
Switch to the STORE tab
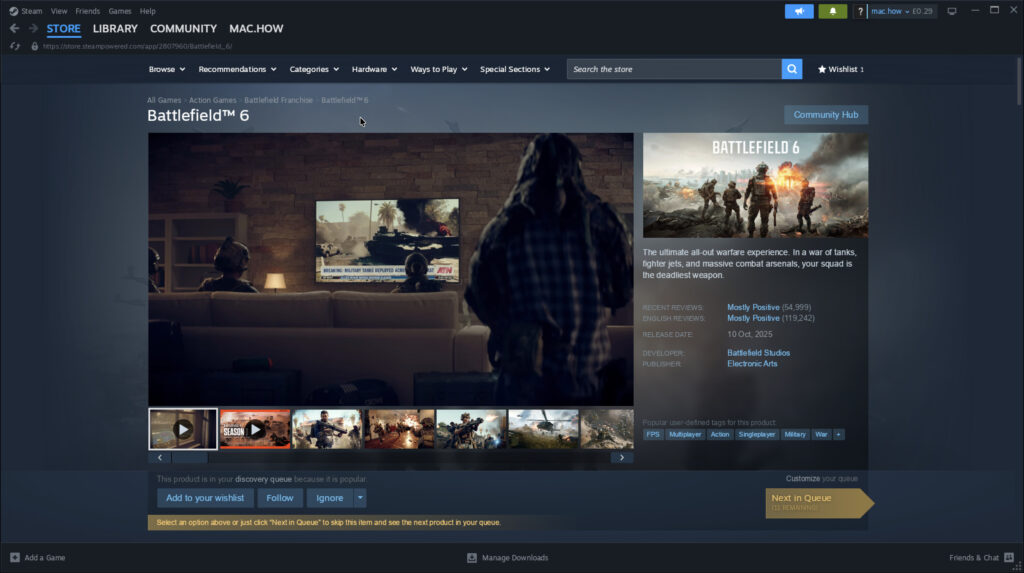[x=63, y=29]
